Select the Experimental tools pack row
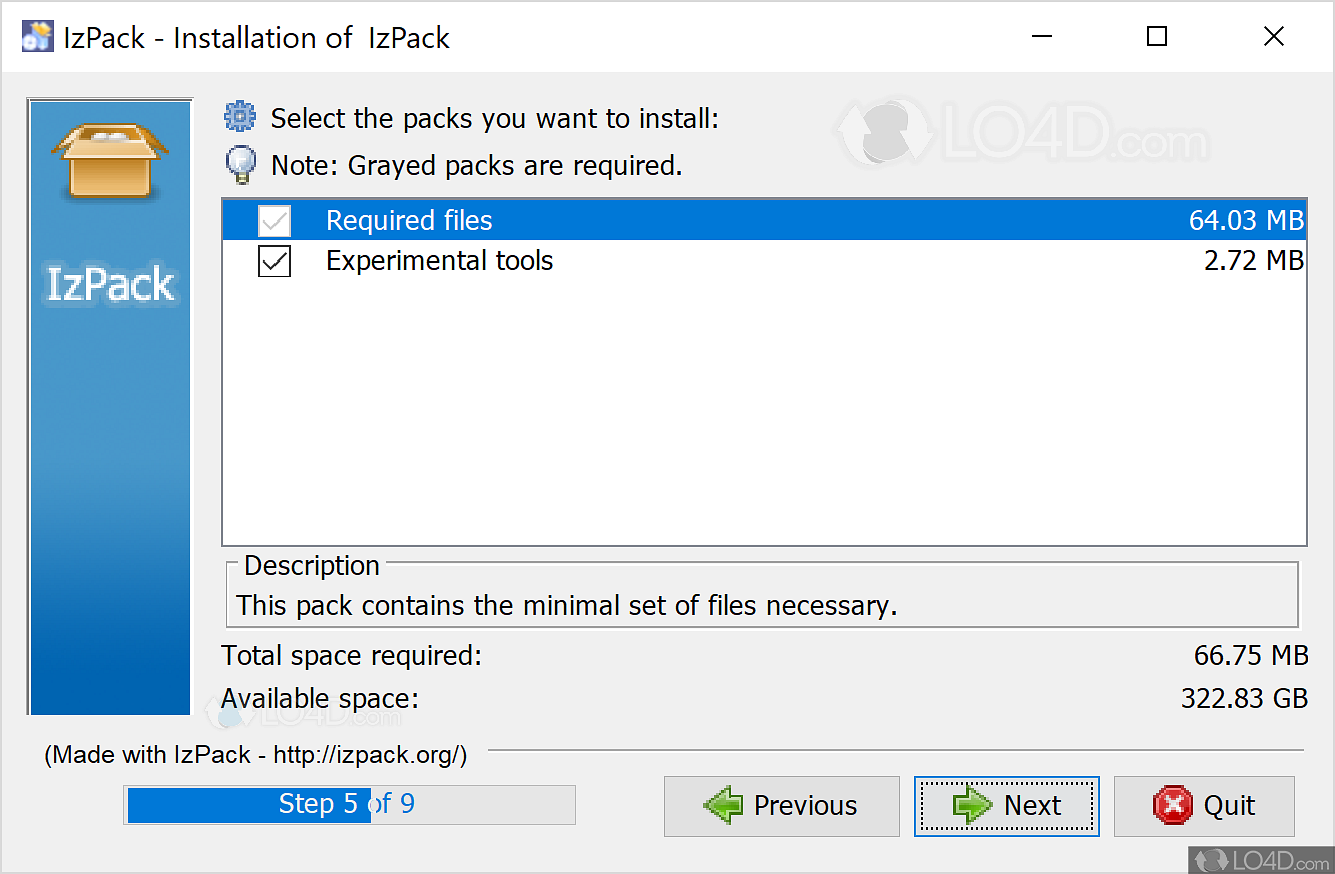Screen dimensions: 1335x874 tap(600, 260)
